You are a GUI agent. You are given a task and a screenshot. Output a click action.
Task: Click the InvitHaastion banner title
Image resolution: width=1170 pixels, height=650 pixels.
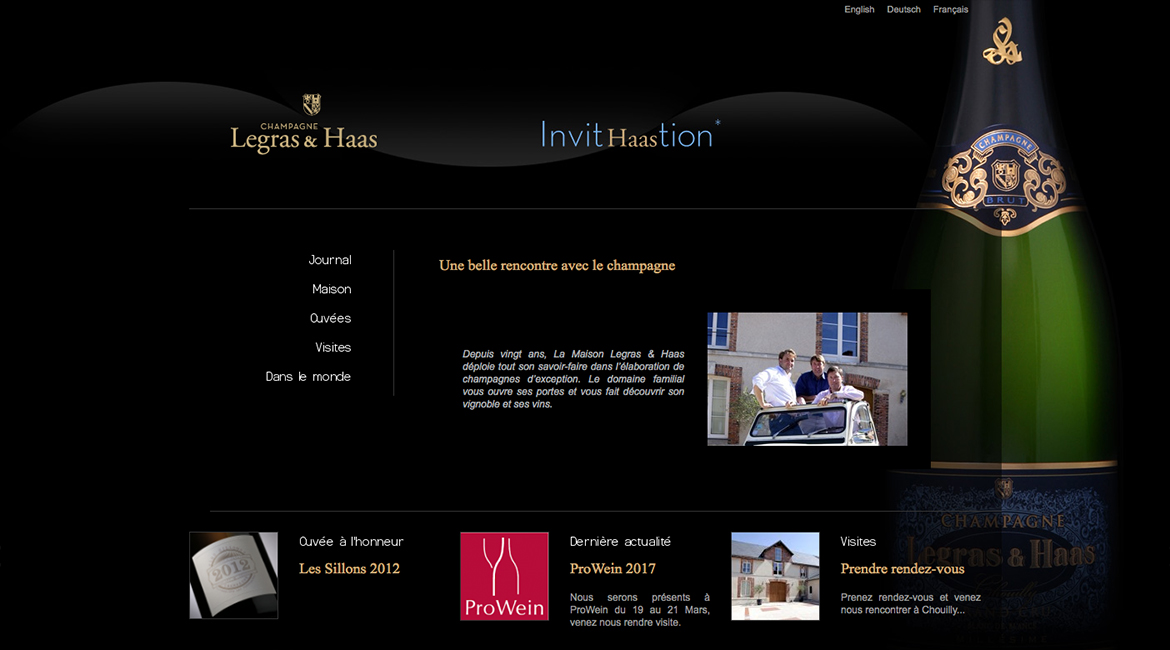click(x=629, y=135)
